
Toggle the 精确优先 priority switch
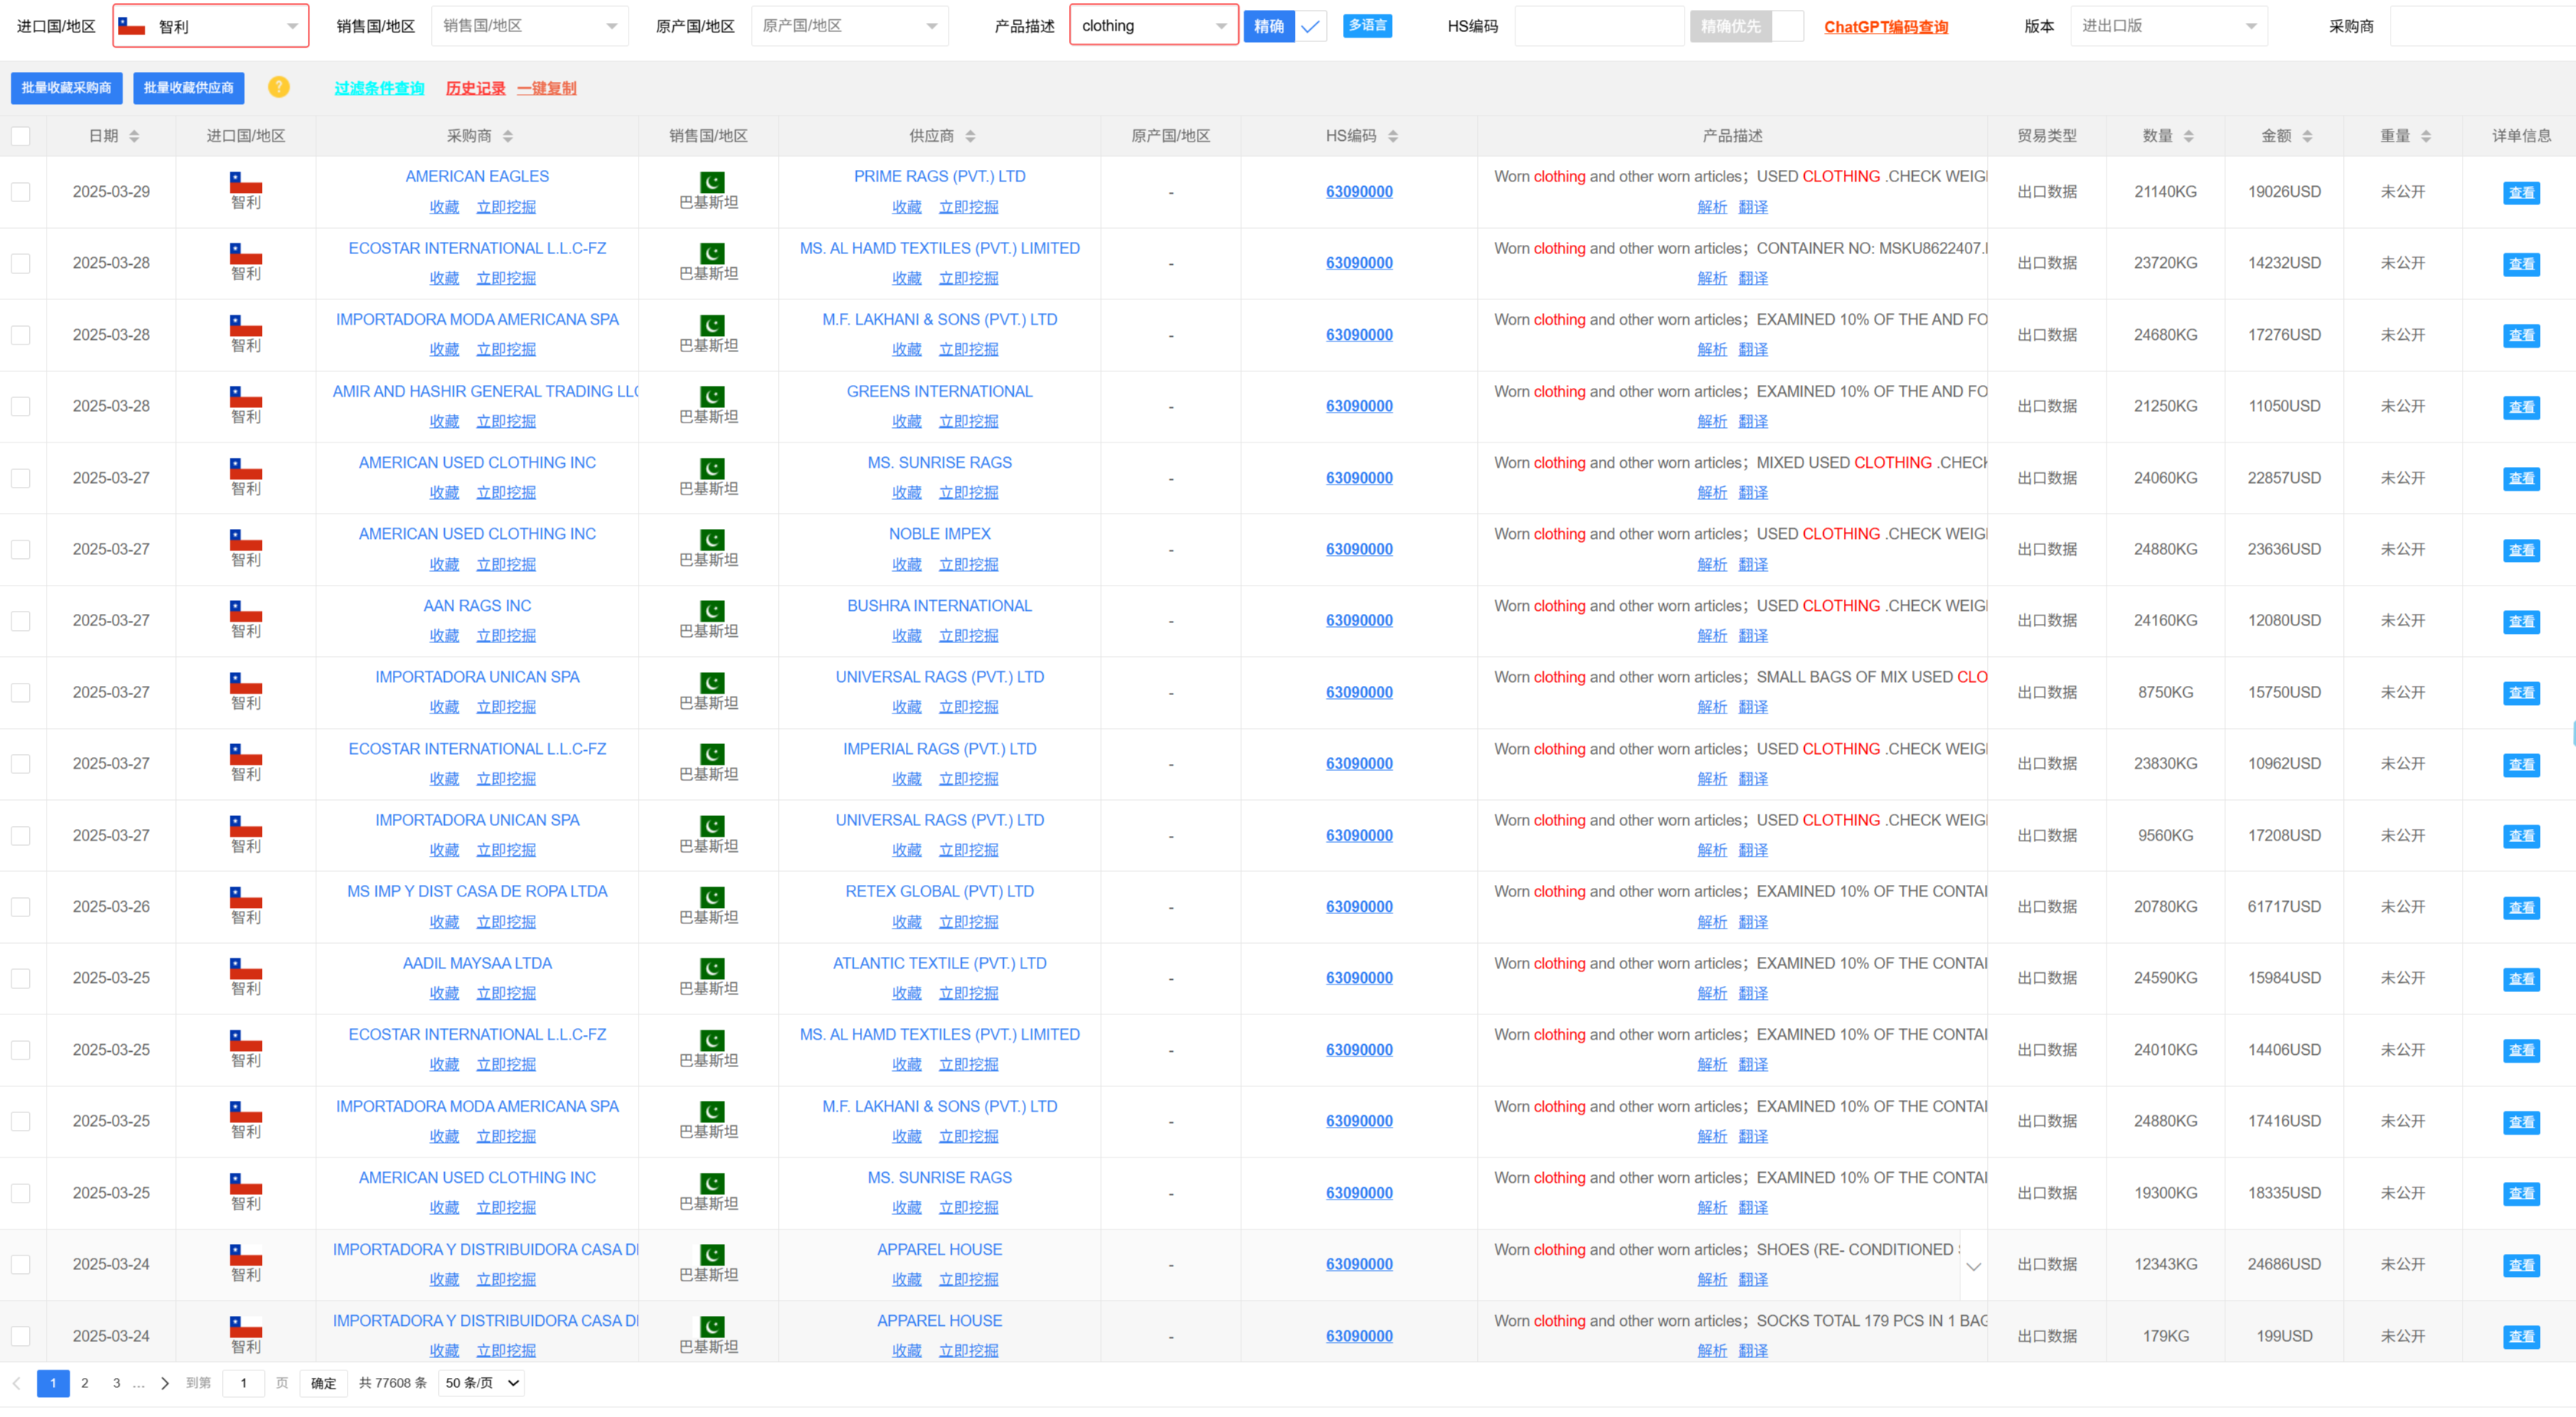point(1747,26)
